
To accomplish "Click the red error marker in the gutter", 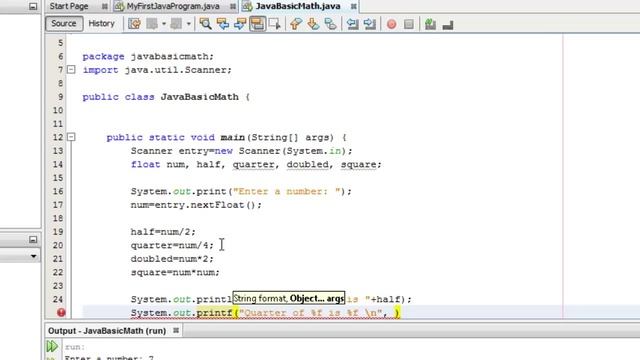I will coord(61,313).
